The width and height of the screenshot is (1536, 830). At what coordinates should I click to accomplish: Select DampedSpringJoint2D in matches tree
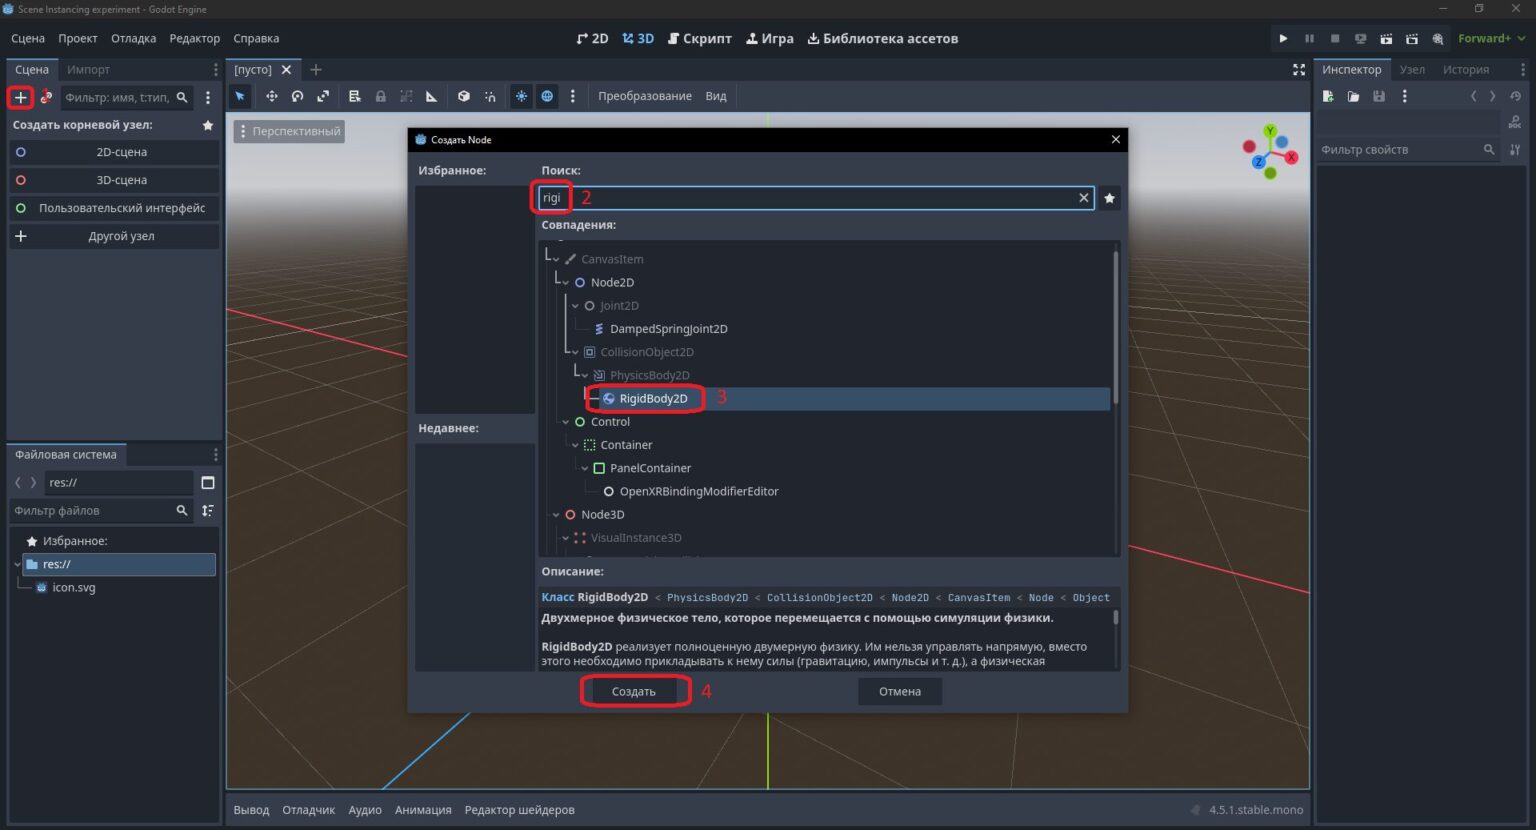pos(668,329)
